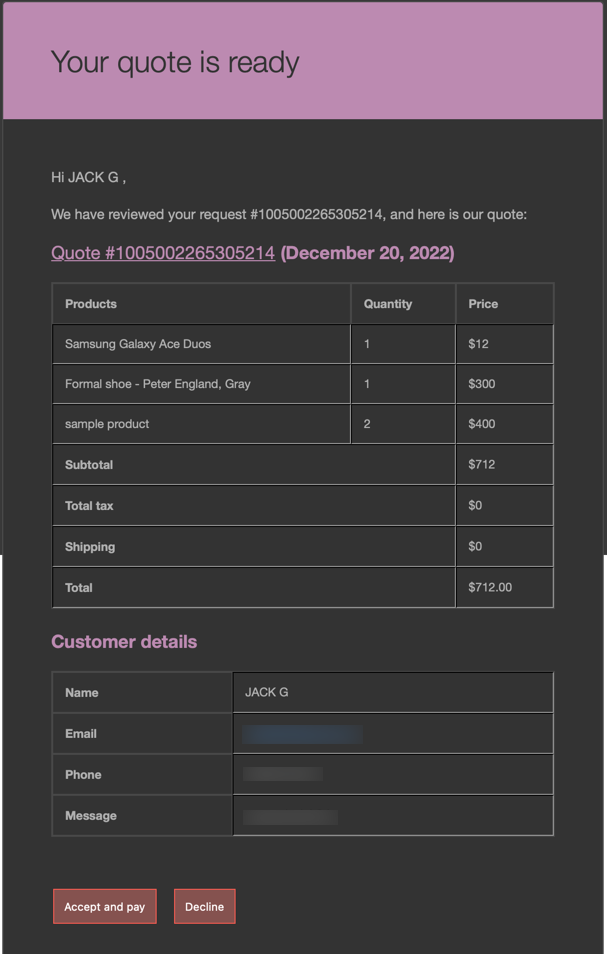
Task: Click the Customer details heading
Action: [124, 642]
